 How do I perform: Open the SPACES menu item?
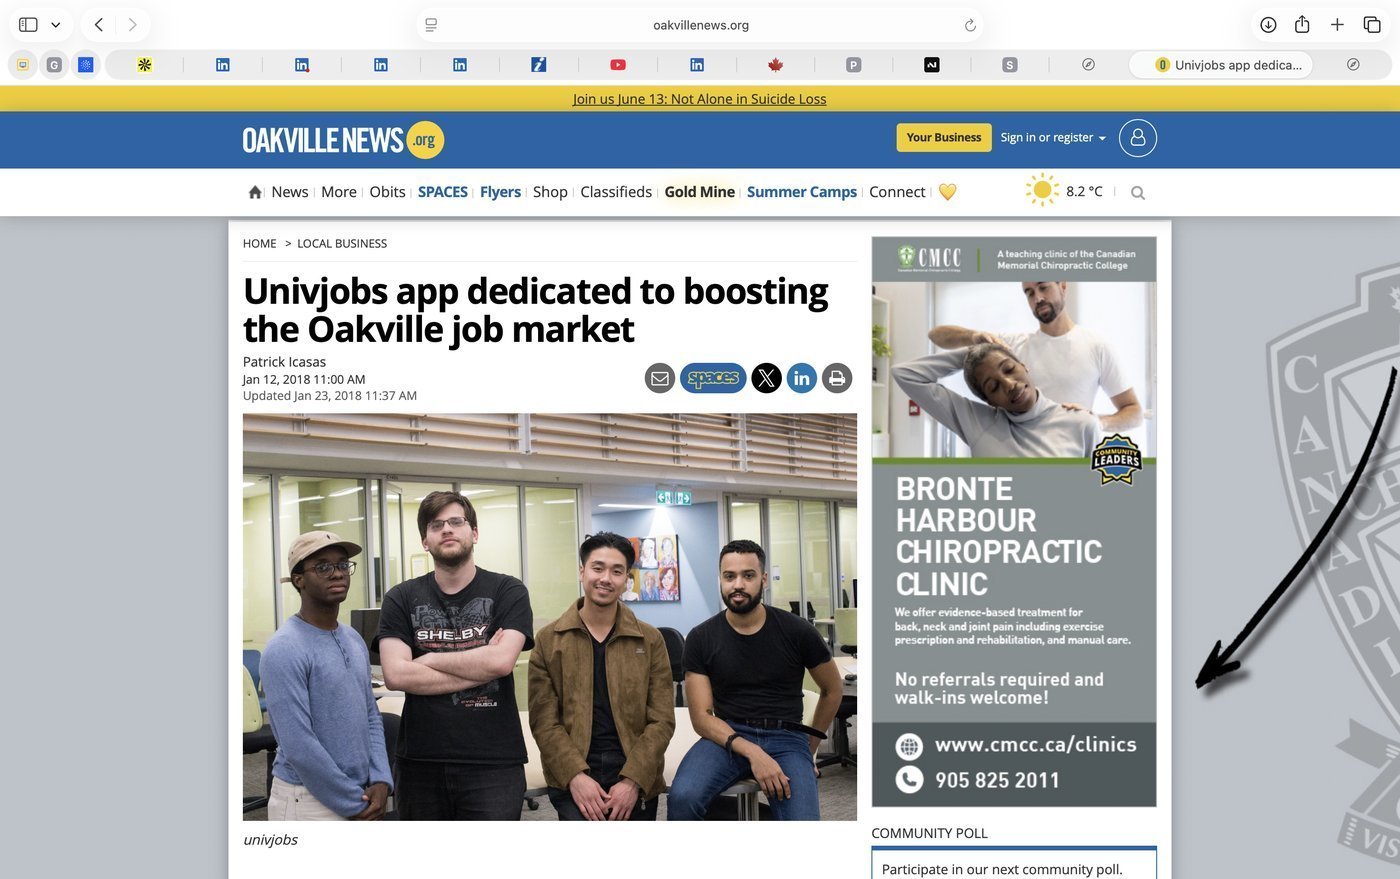(x=443, y=192)
